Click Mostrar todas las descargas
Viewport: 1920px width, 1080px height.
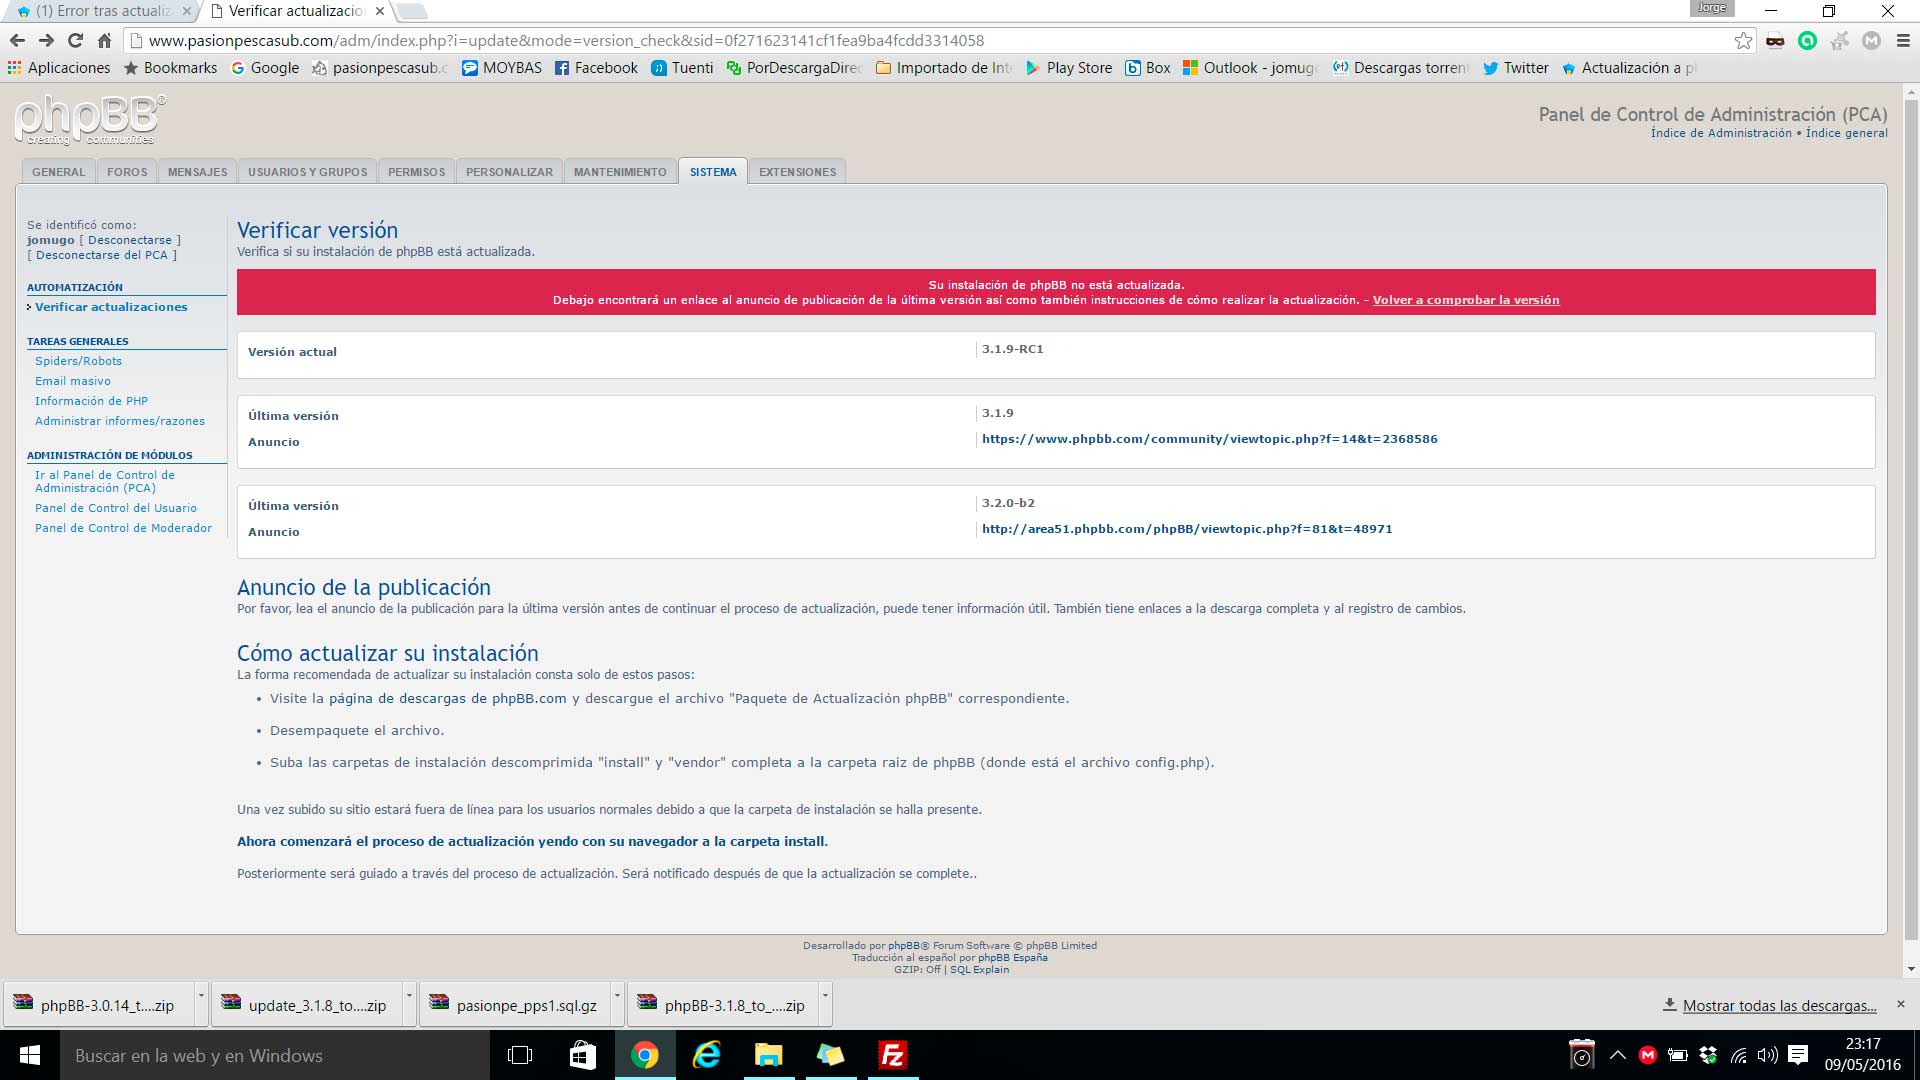tap(1779, 1006)
